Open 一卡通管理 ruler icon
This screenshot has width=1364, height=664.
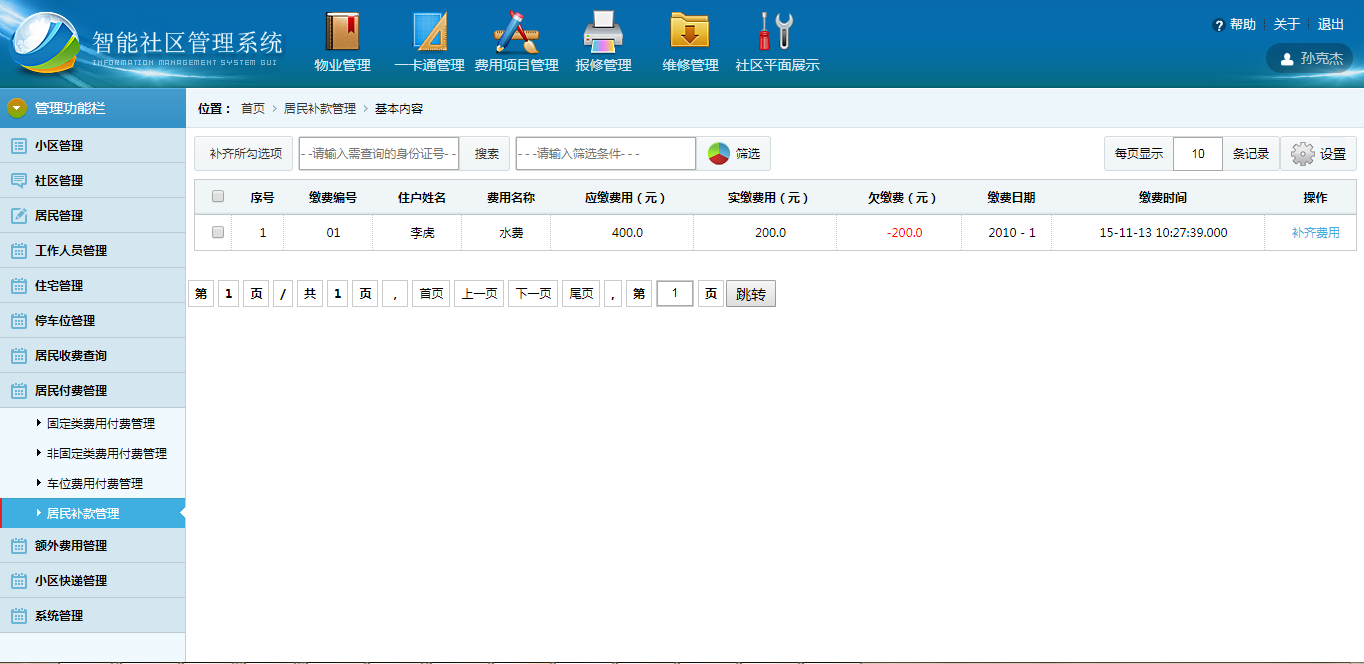pos(430,31)
